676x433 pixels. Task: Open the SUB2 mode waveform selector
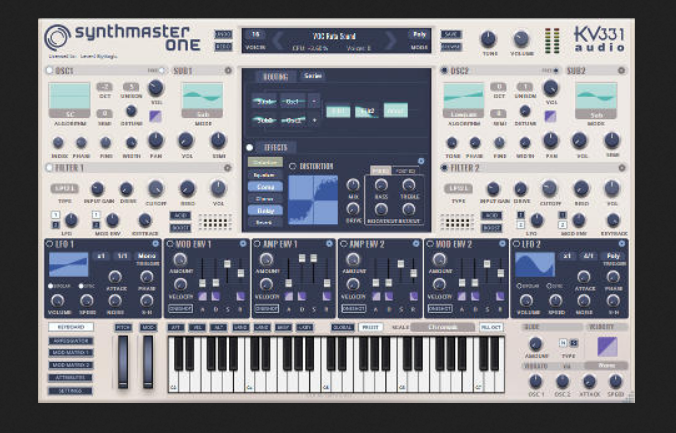coord(596,100)
